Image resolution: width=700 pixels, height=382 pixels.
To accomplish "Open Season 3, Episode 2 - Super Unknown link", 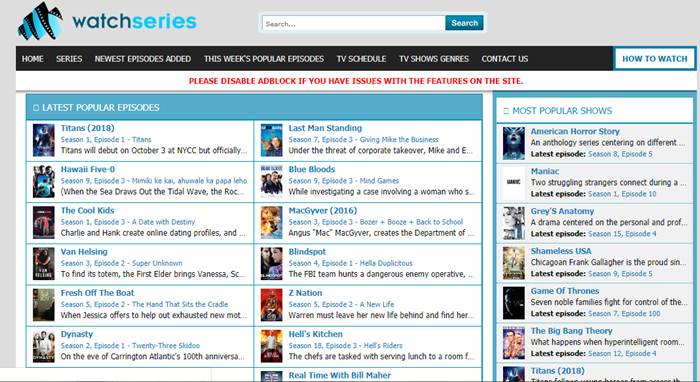I will pos(121,263).
